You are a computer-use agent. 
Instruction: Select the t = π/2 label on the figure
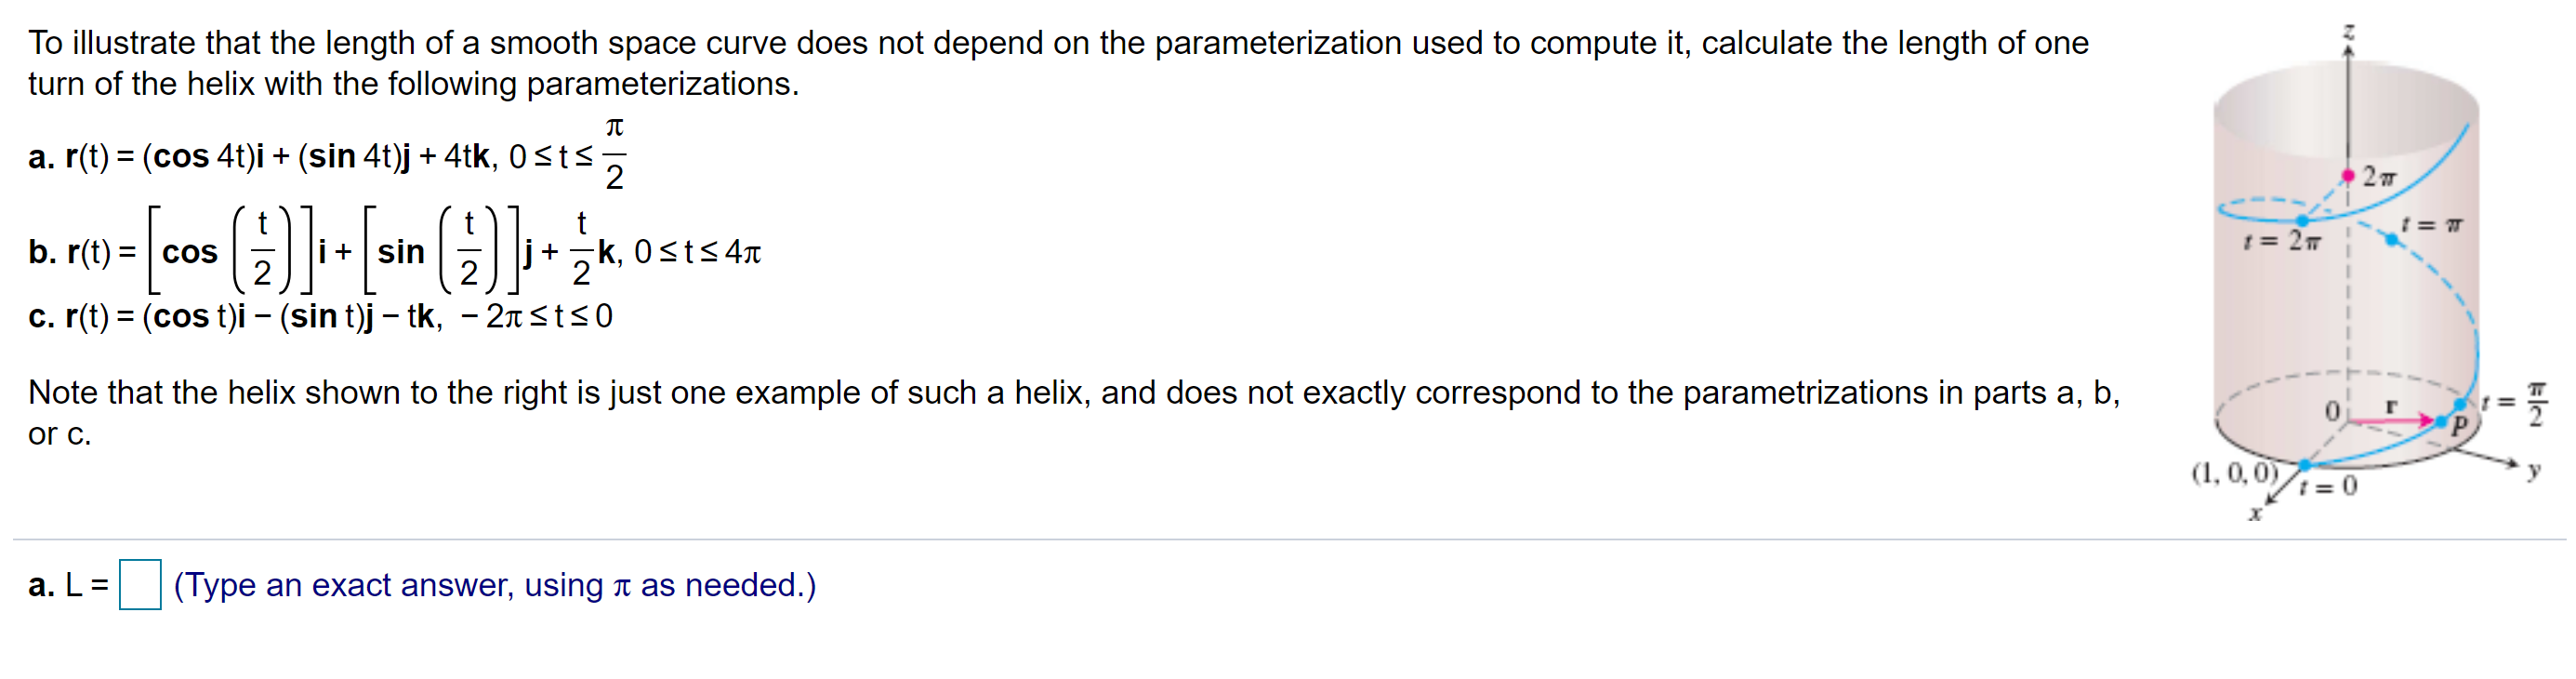[2514, 403]
